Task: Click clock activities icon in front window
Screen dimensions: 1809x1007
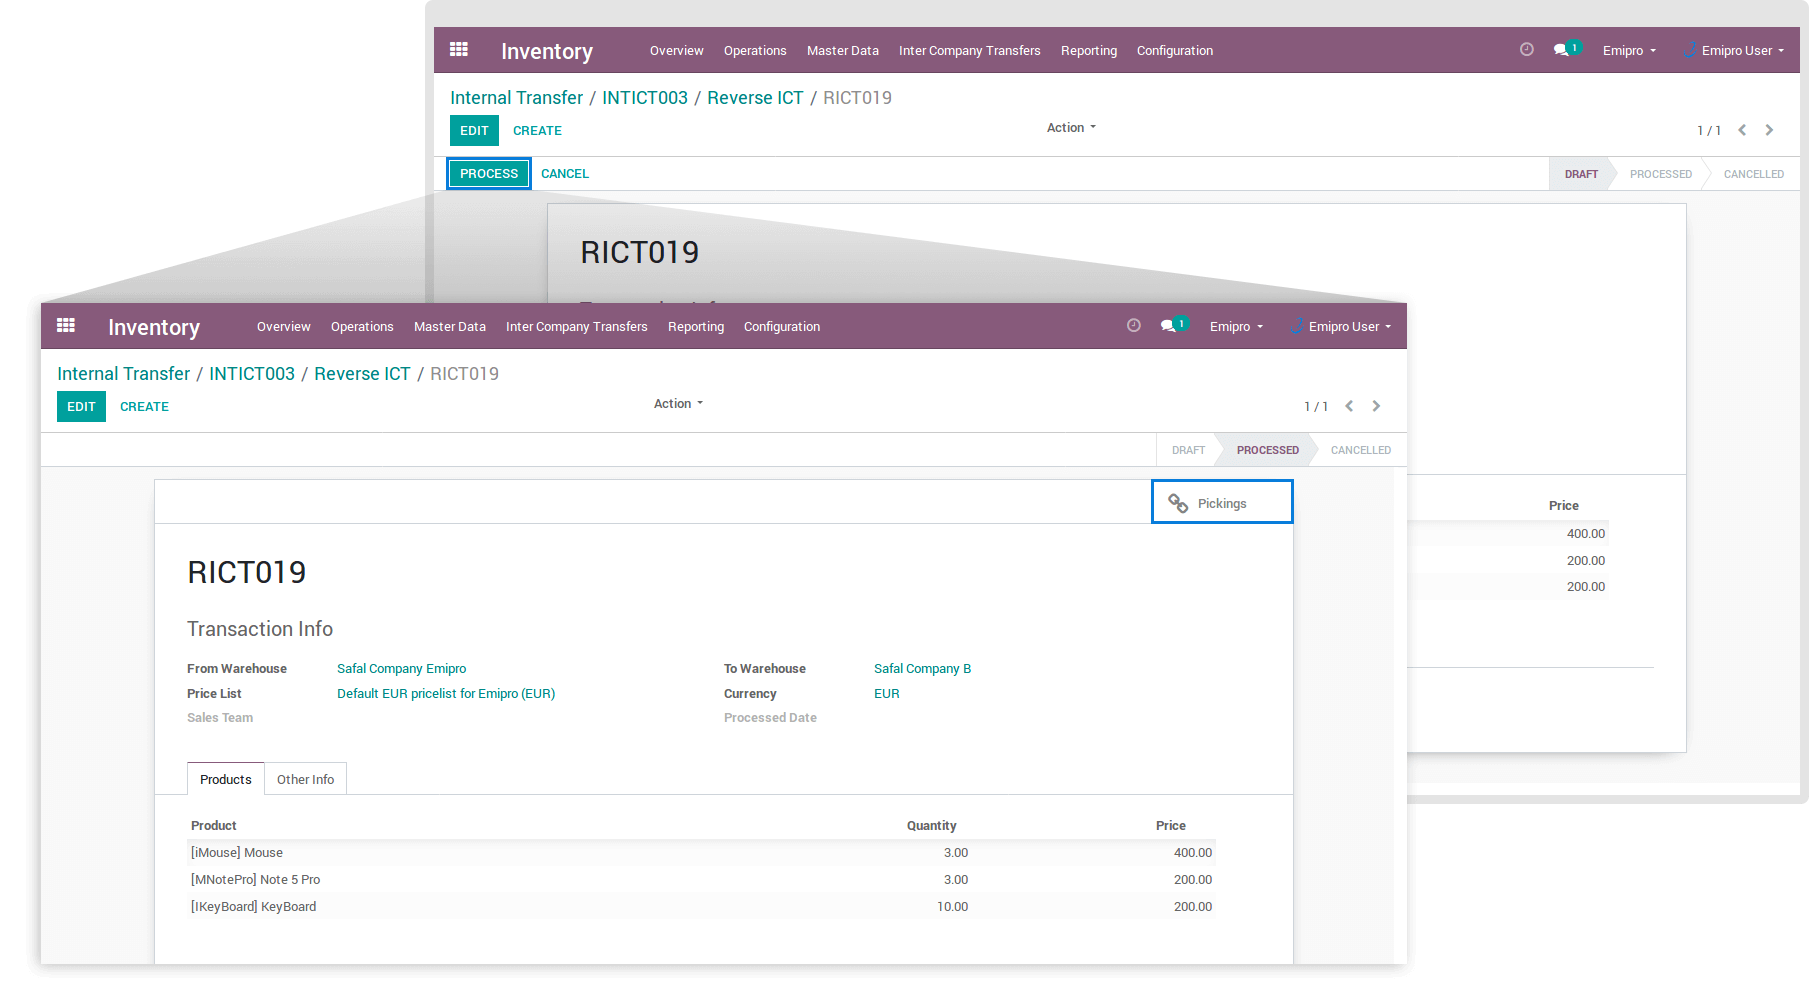Action: point(1133,326)
